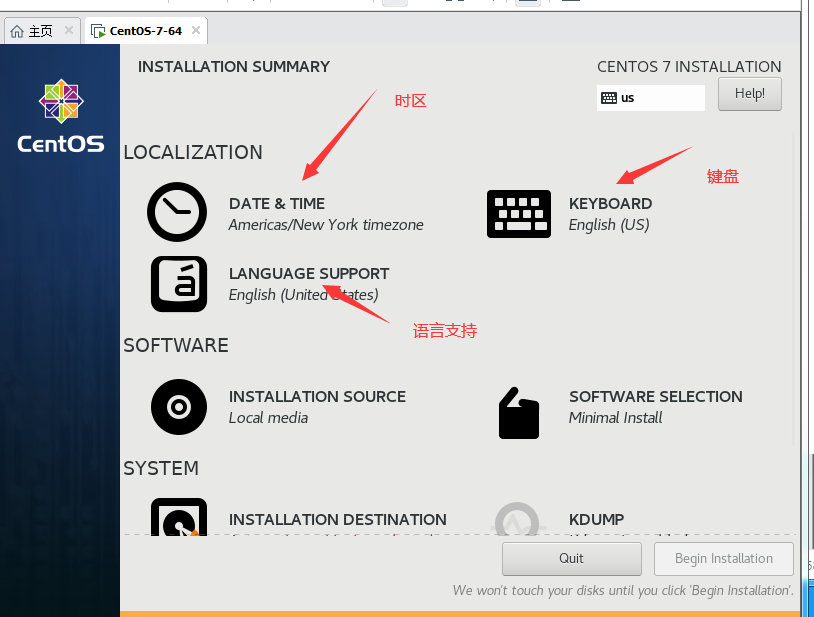Click the Keyboard layout icon
Screen dimensions: 814x617
click(519, 214)
